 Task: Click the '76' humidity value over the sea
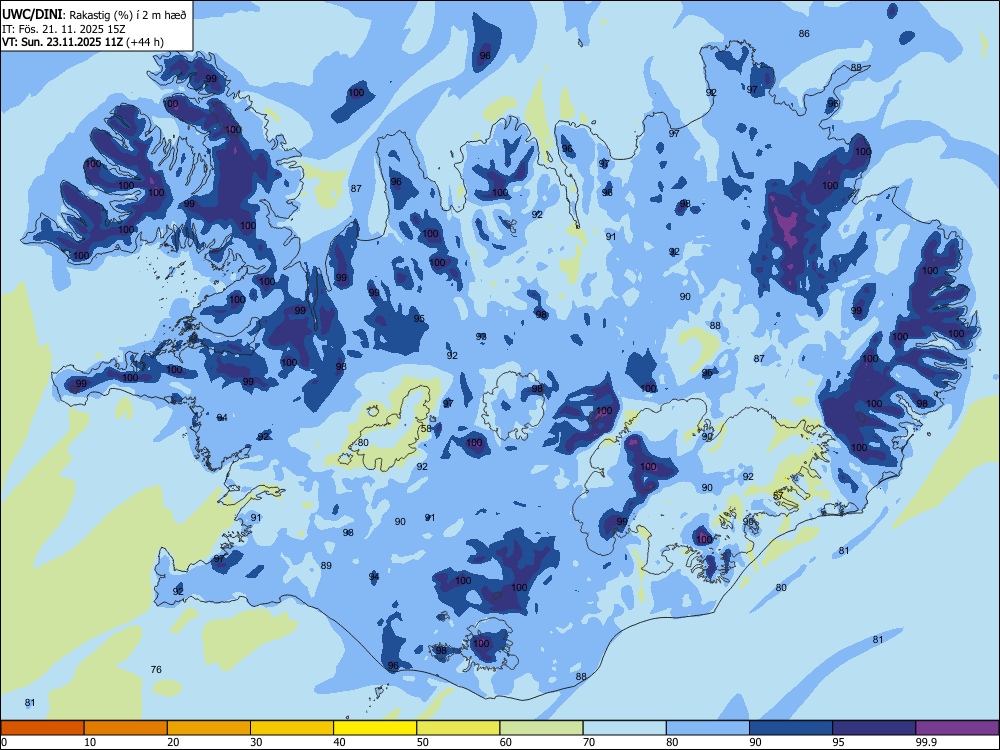[156, 670]
